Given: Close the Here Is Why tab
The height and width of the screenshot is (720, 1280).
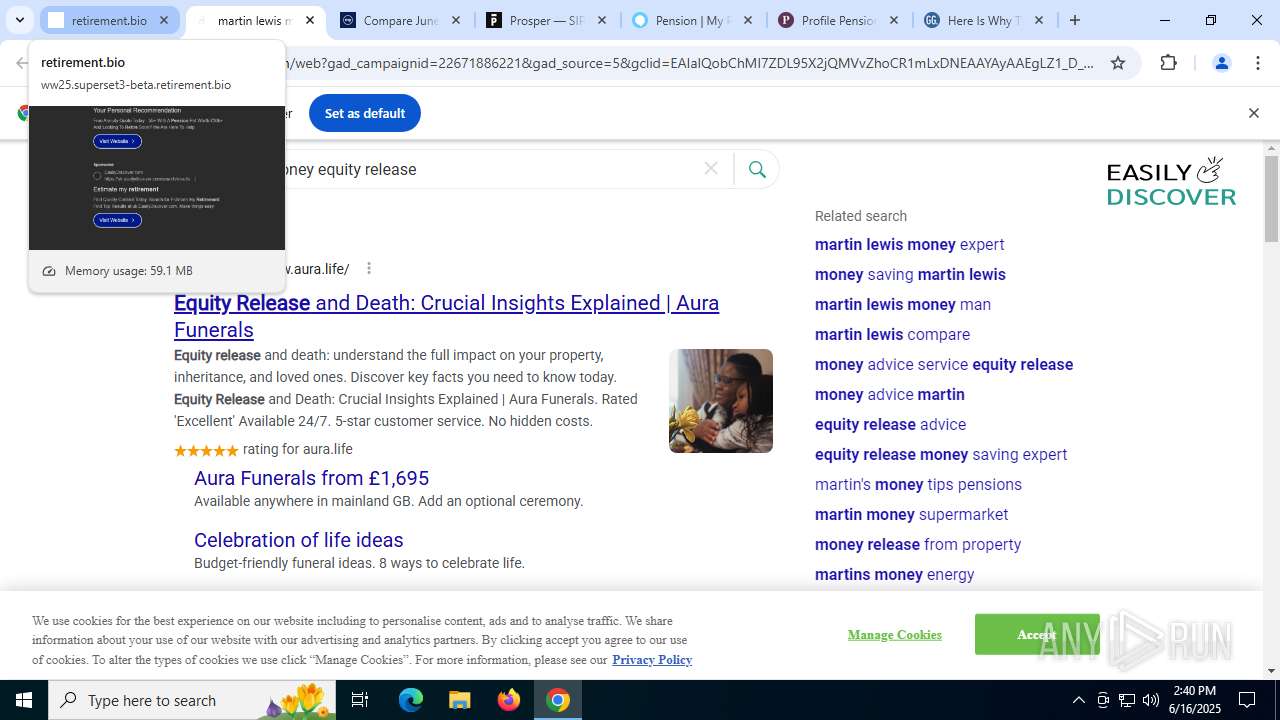Looking at the screenshot, I should pyautogui.click(x=1039, y=20).
